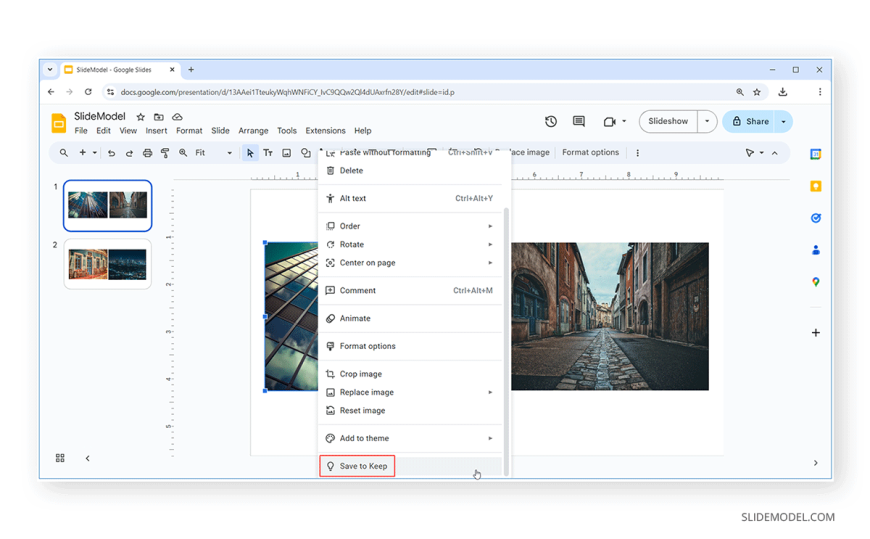870x539 pixels.
Task: Open the Format menu
Action: [x=189, y=130]
